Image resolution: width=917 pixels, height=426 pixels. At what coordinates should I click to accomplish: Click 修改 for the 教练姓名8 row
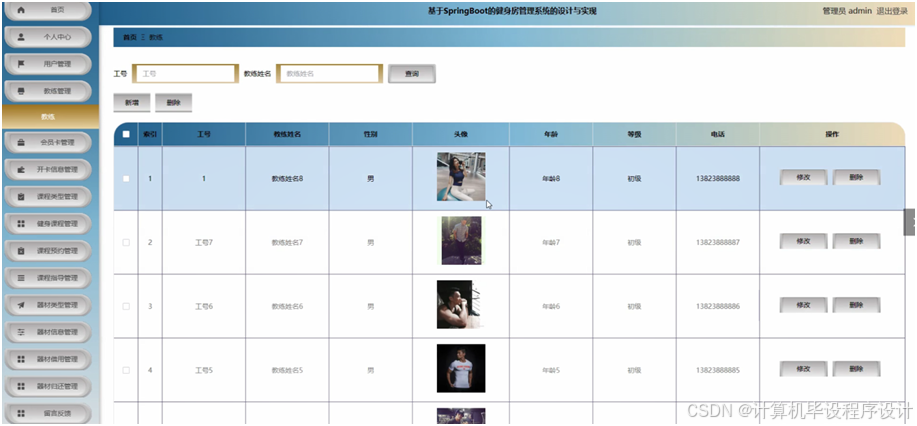pos(803,177)
